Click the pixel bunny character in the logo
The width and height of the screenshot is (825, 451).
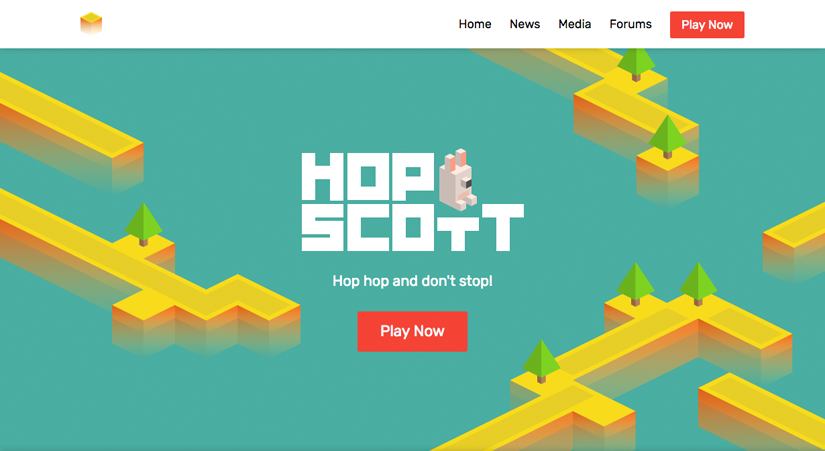tap(457, 179)
